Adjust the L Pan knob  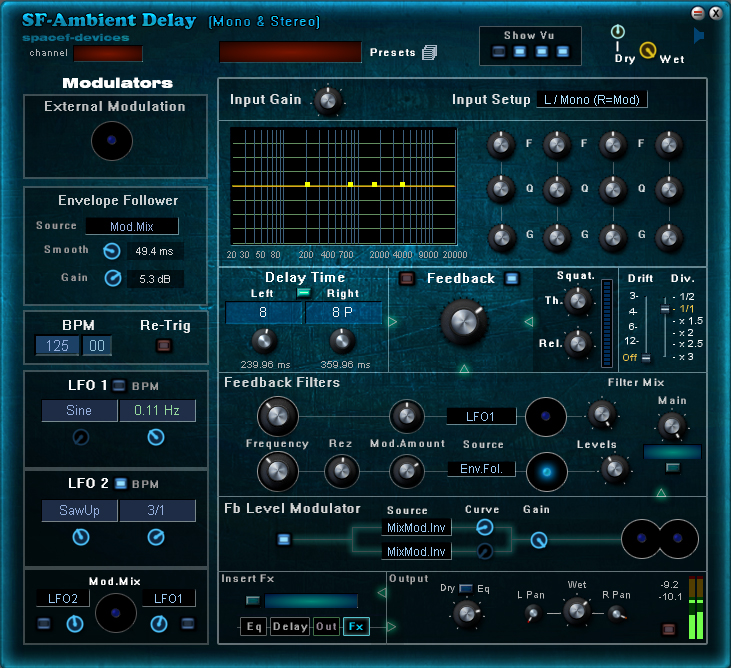click(533, 613)
